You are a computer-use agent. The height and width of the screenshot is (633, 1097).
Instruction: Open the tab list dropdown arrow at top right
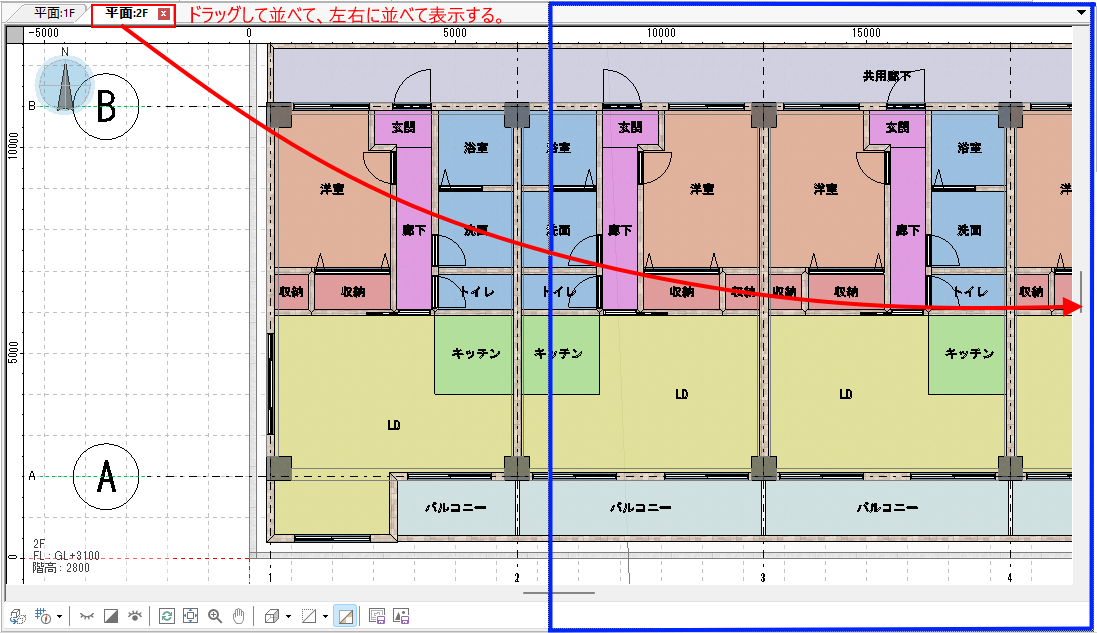pos(1082,13)
